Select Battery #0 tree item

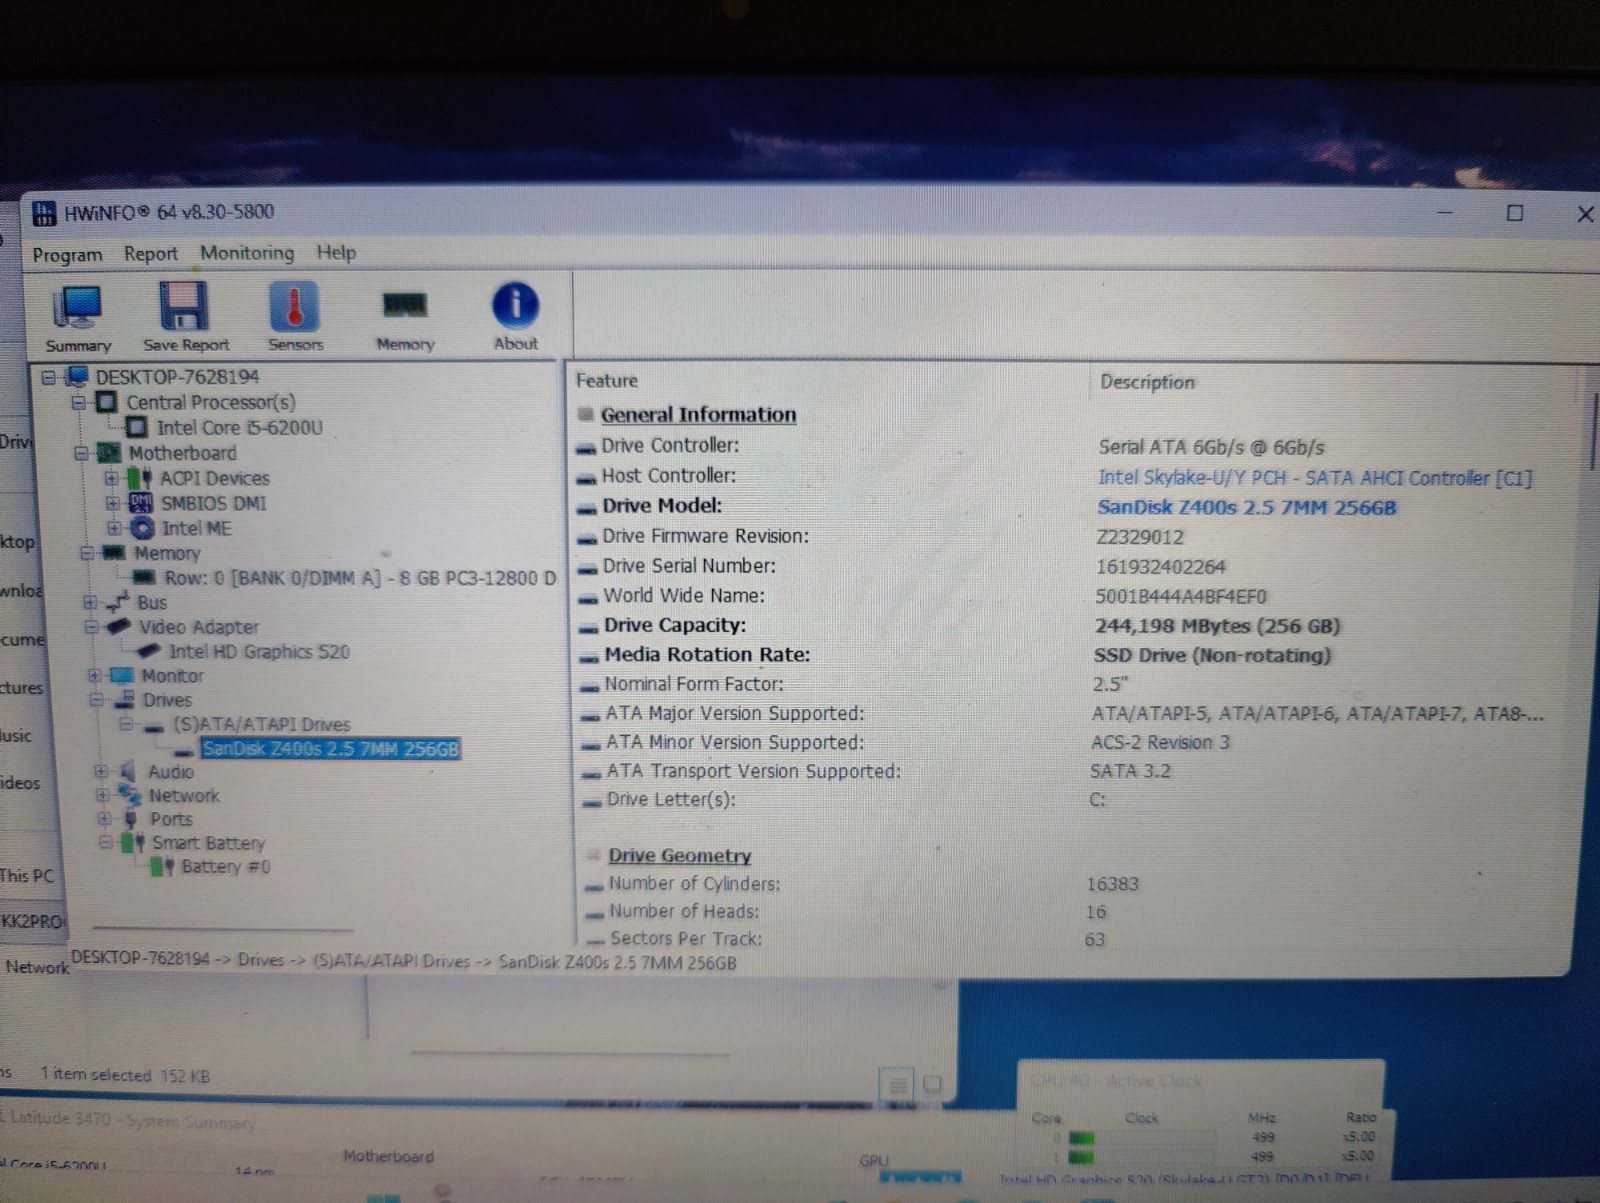pos(225,867)
